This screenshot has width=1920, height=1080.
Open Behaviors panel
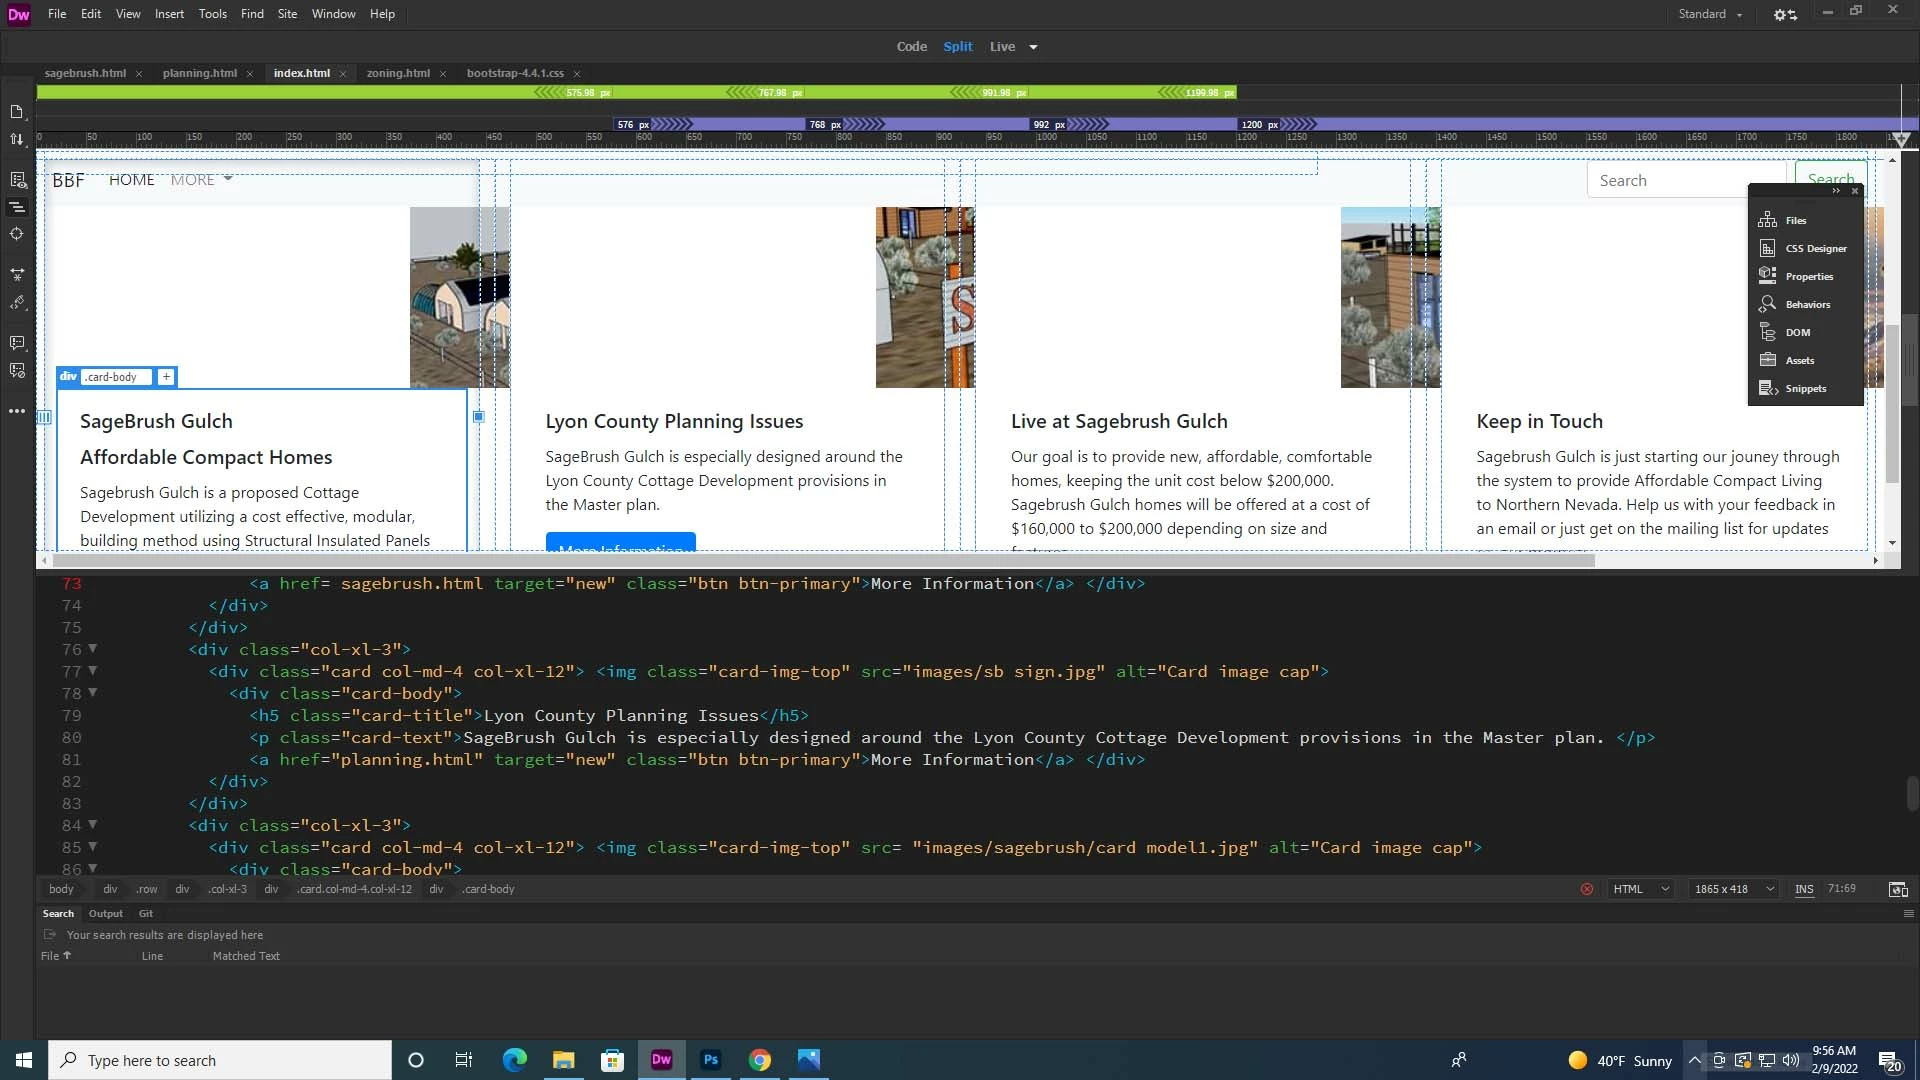(x=1807, y=304)
